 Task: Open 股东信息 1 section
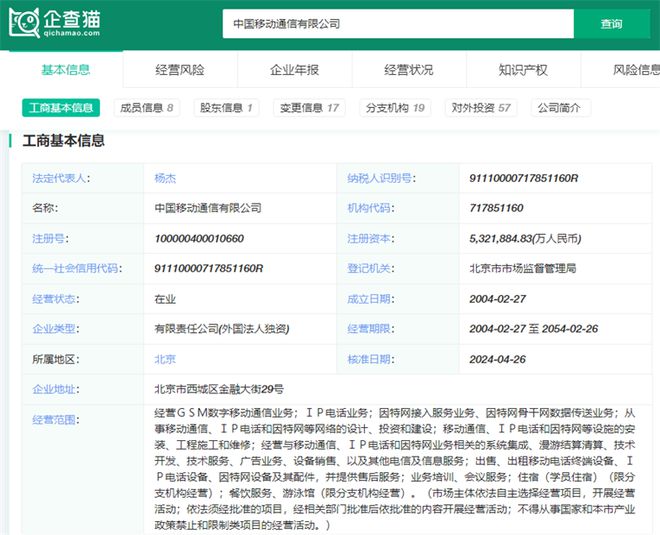point(226,108)
